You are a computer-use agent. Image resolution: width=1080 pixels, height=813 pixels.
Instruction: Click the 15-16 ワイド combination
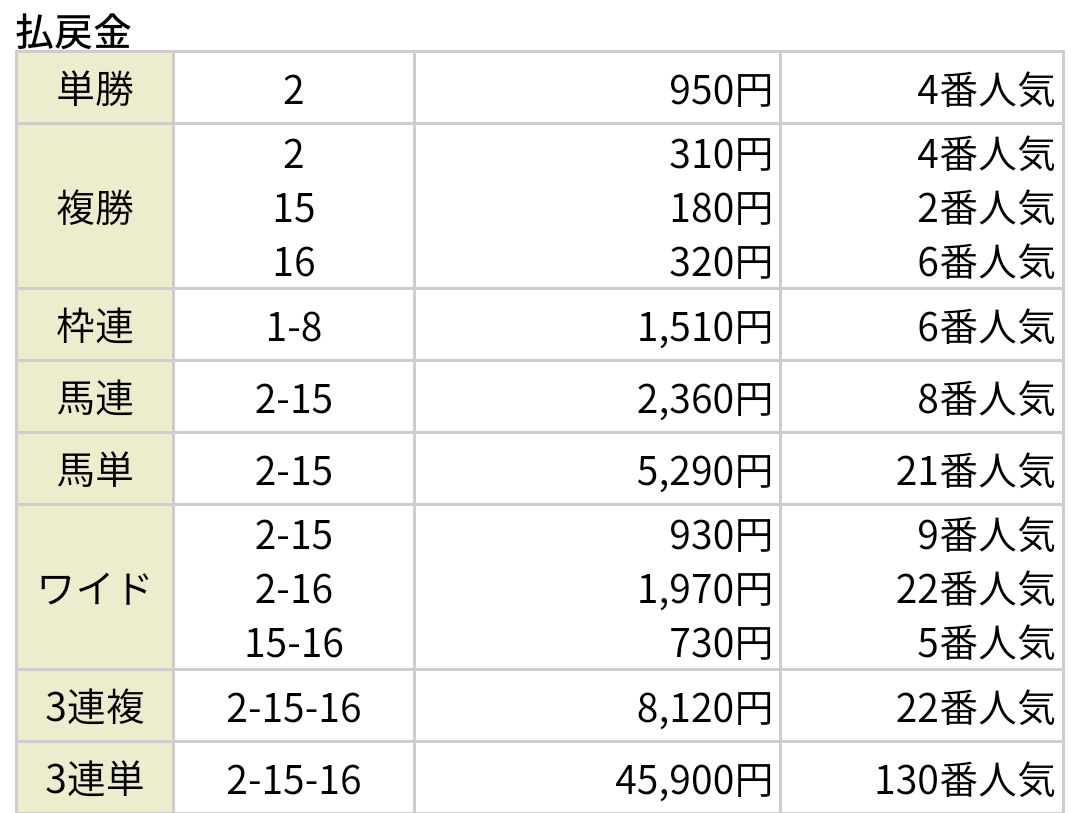click(x=293, y=643)
